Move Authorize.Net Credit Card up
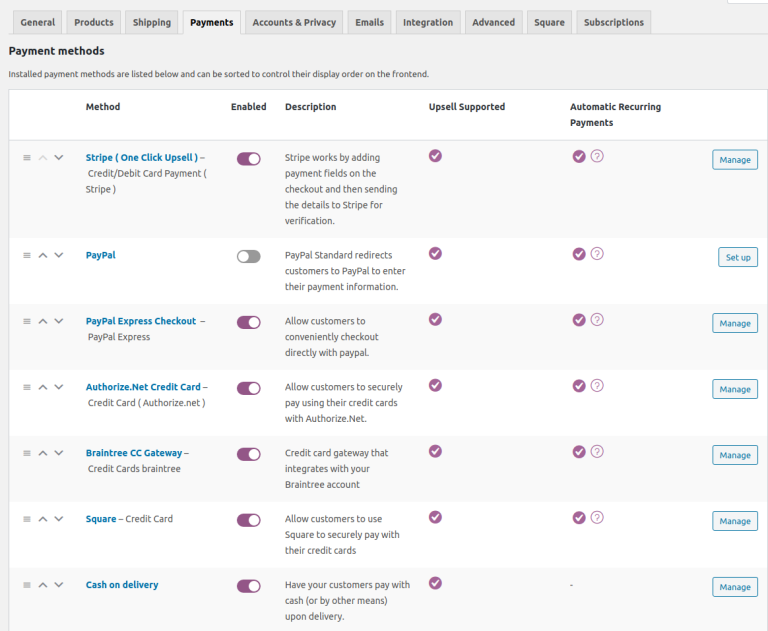This screenshot has height=631, width=768. coord(43,387)
